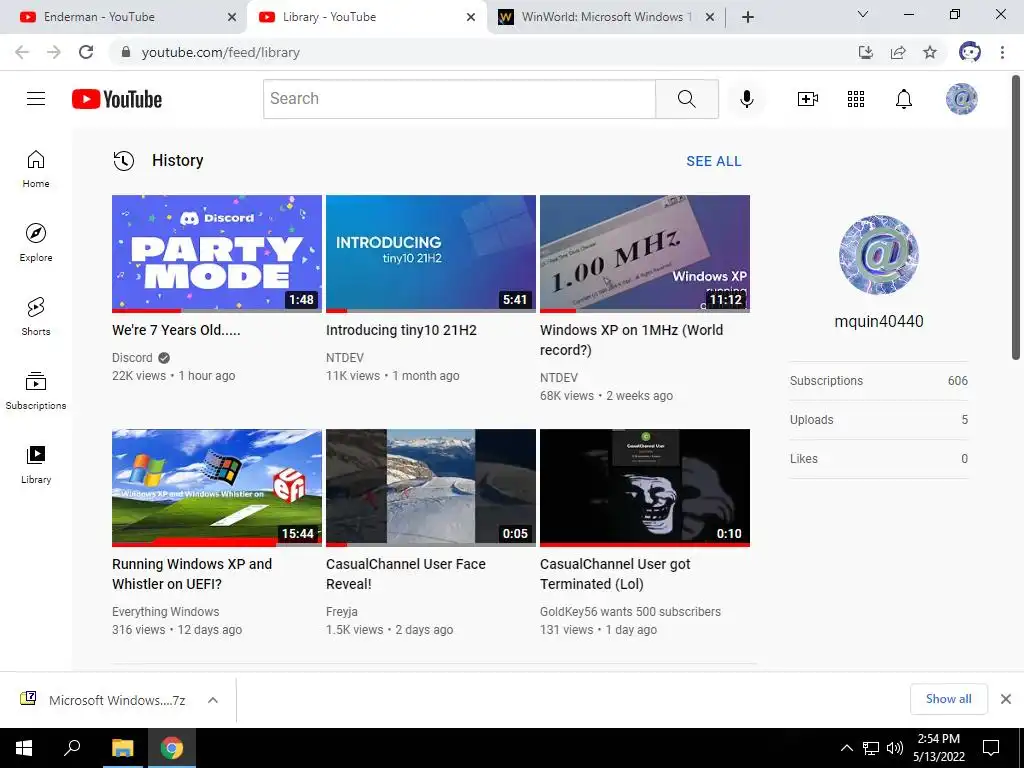Open Windows taskbar search

pyautogui.click(x=72, y=748)
